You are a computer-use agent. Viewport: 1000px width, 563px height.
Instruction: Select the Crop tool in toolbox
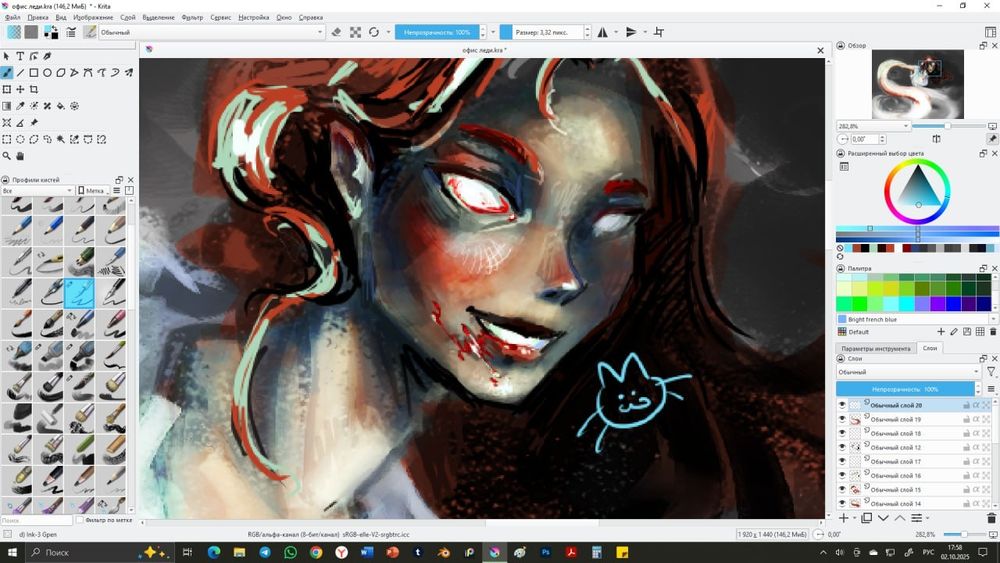34,89
